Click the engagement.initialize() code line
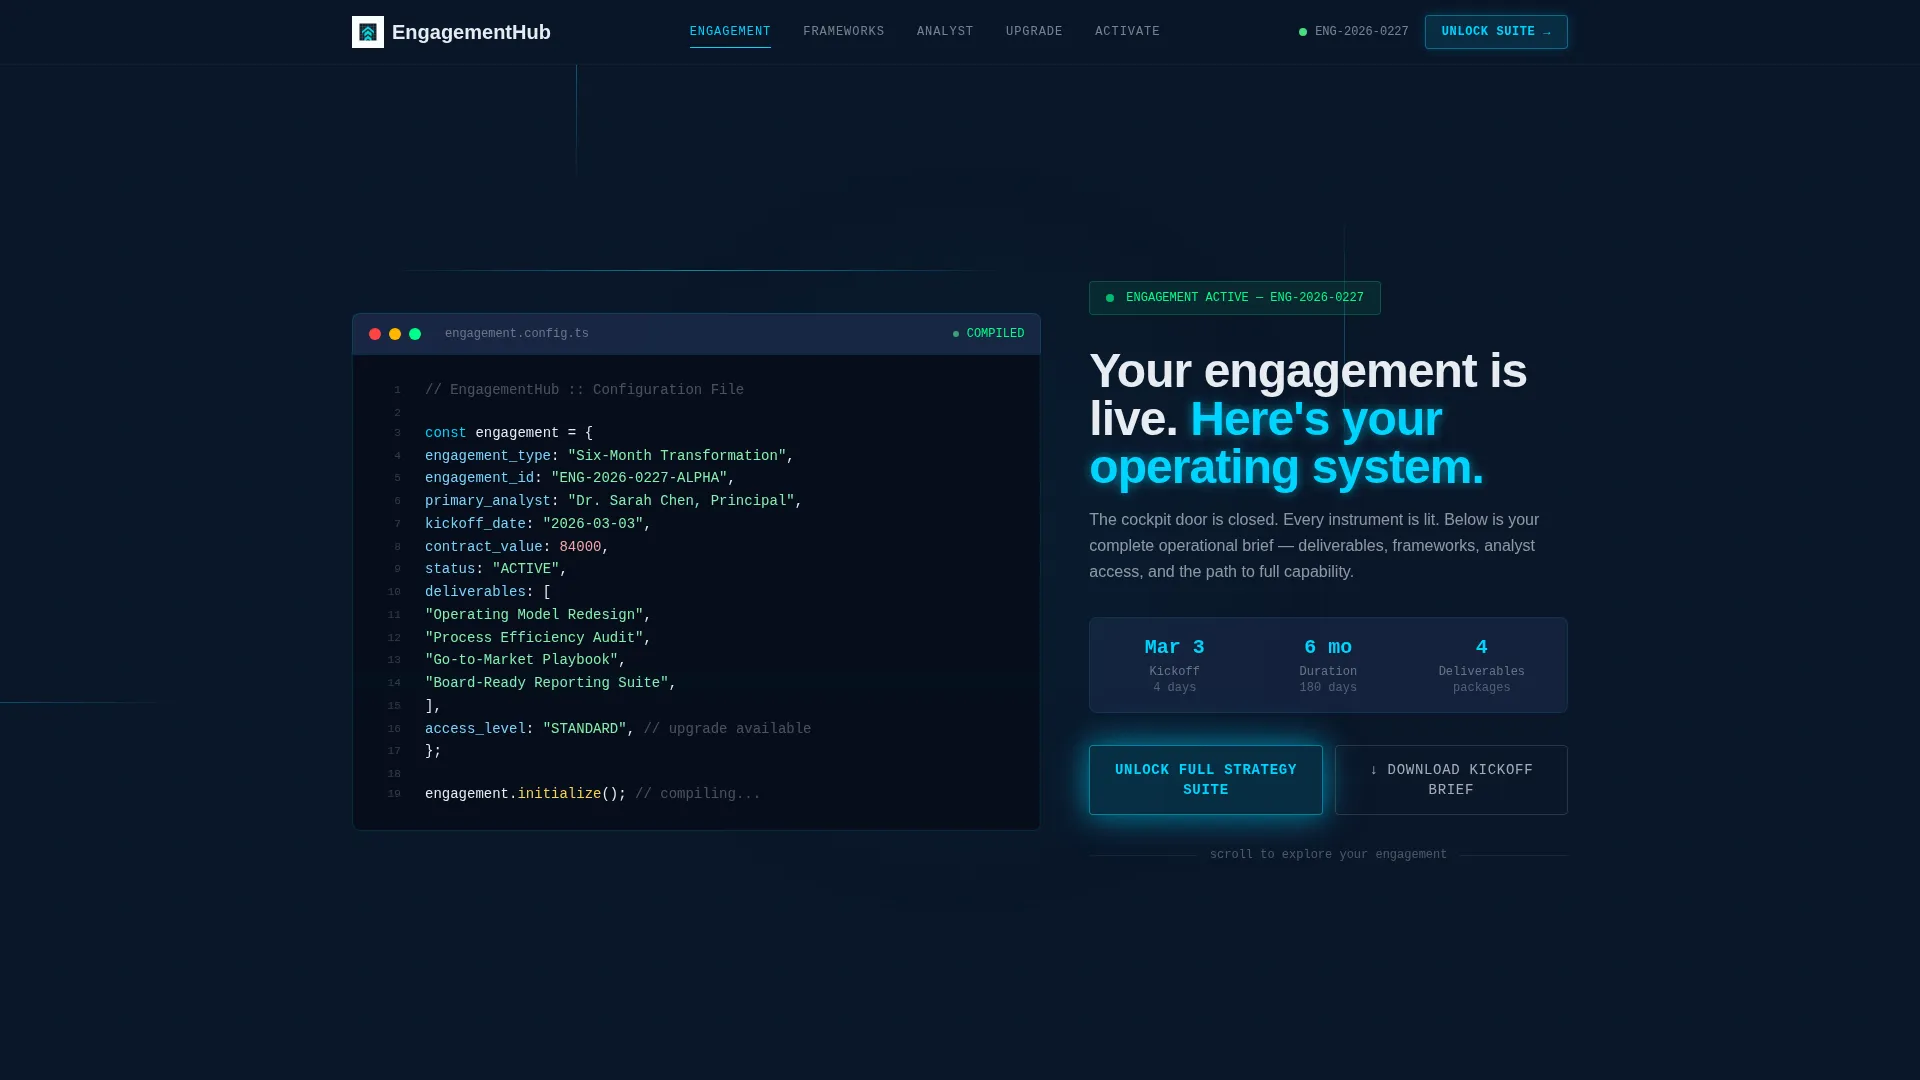The image size is (1920, 1080). coord(593,794)
